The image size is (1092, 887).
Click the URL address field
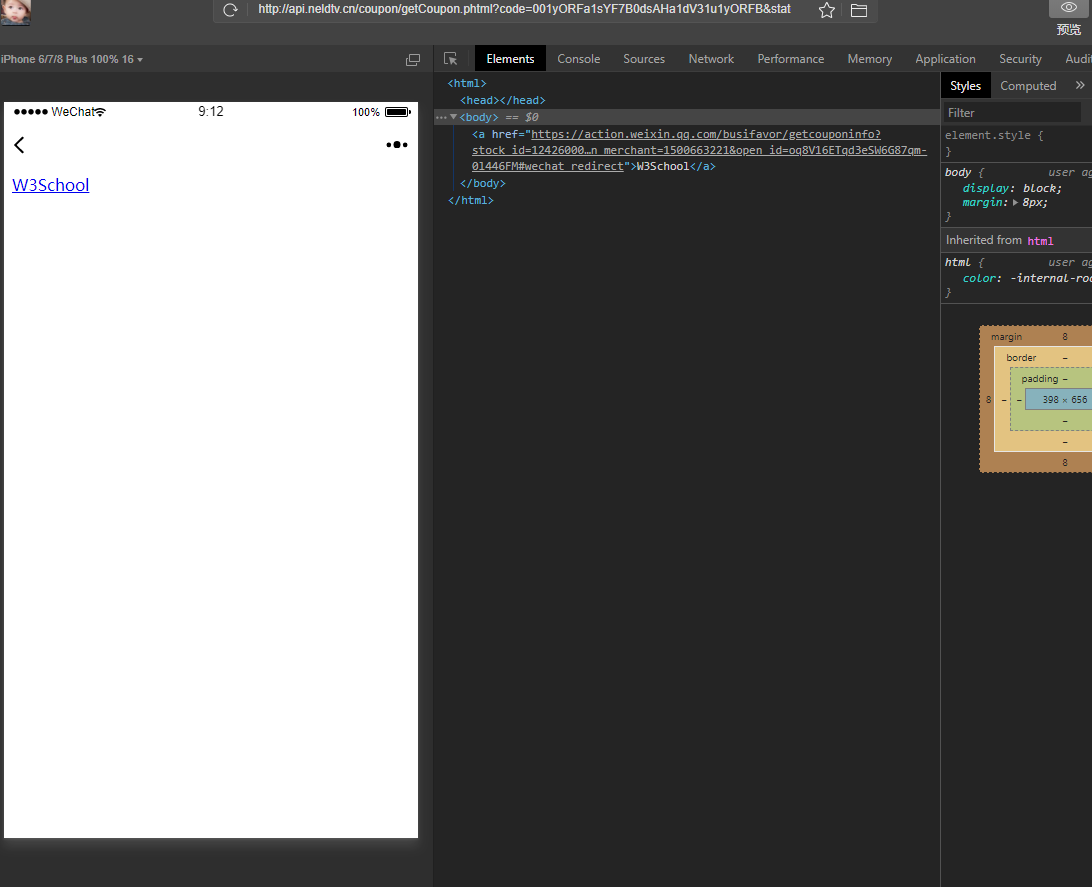[524, 9]
